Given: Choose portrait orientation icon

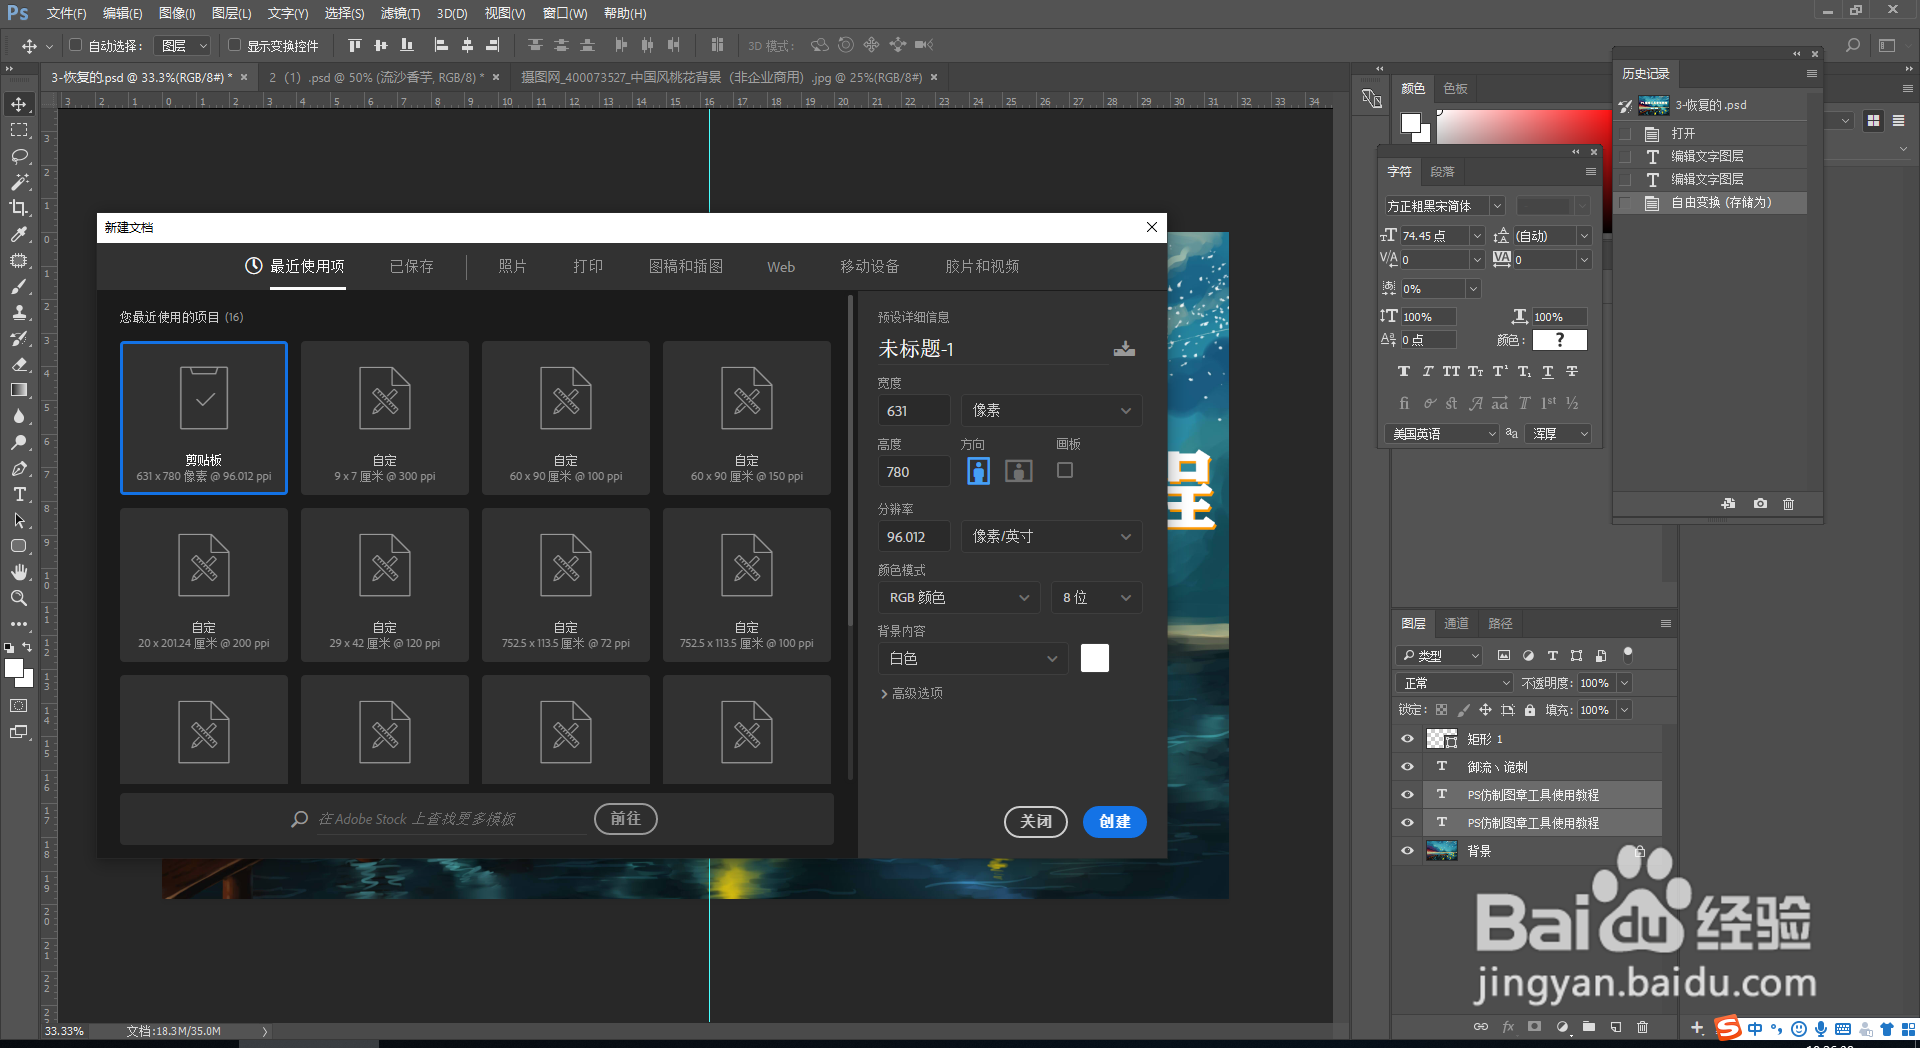Looking at the screenshot, I should point(979,471).
